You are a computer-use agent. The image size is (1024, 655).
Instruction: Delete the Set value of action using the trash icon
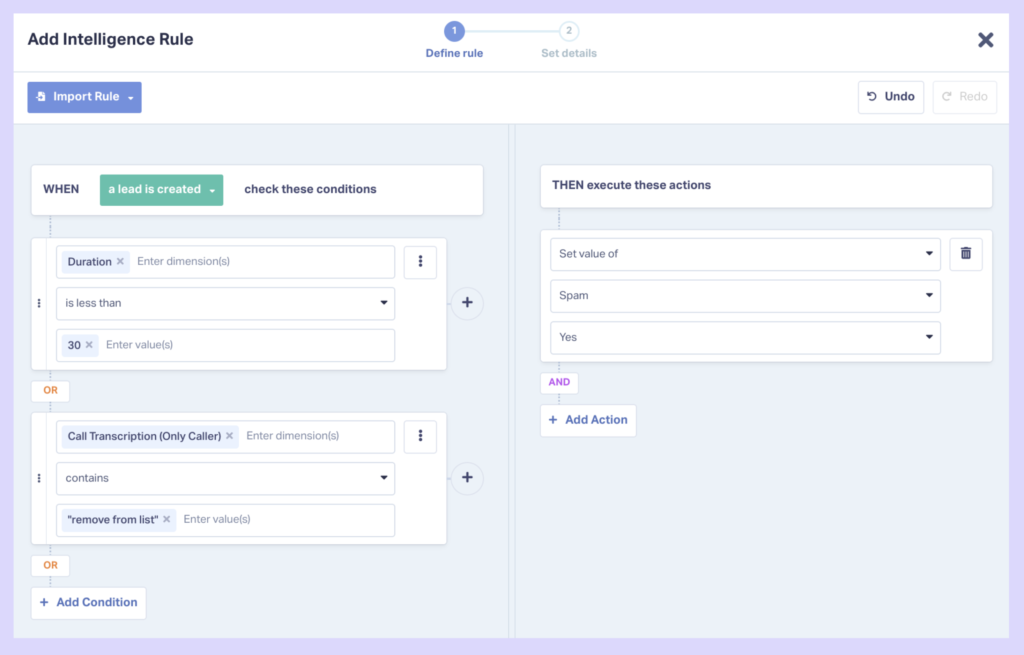(965, 254)
